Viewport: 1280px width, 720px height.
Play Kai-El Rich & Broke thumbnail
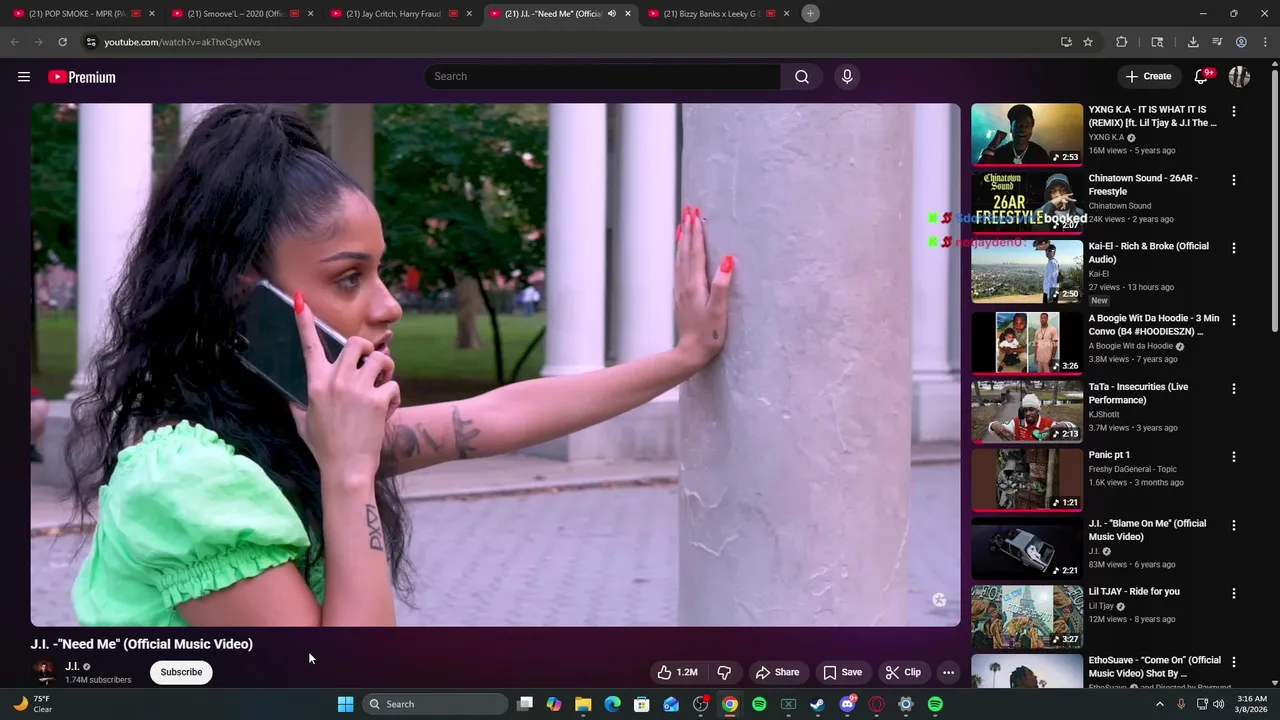(x=1027, y=271)
